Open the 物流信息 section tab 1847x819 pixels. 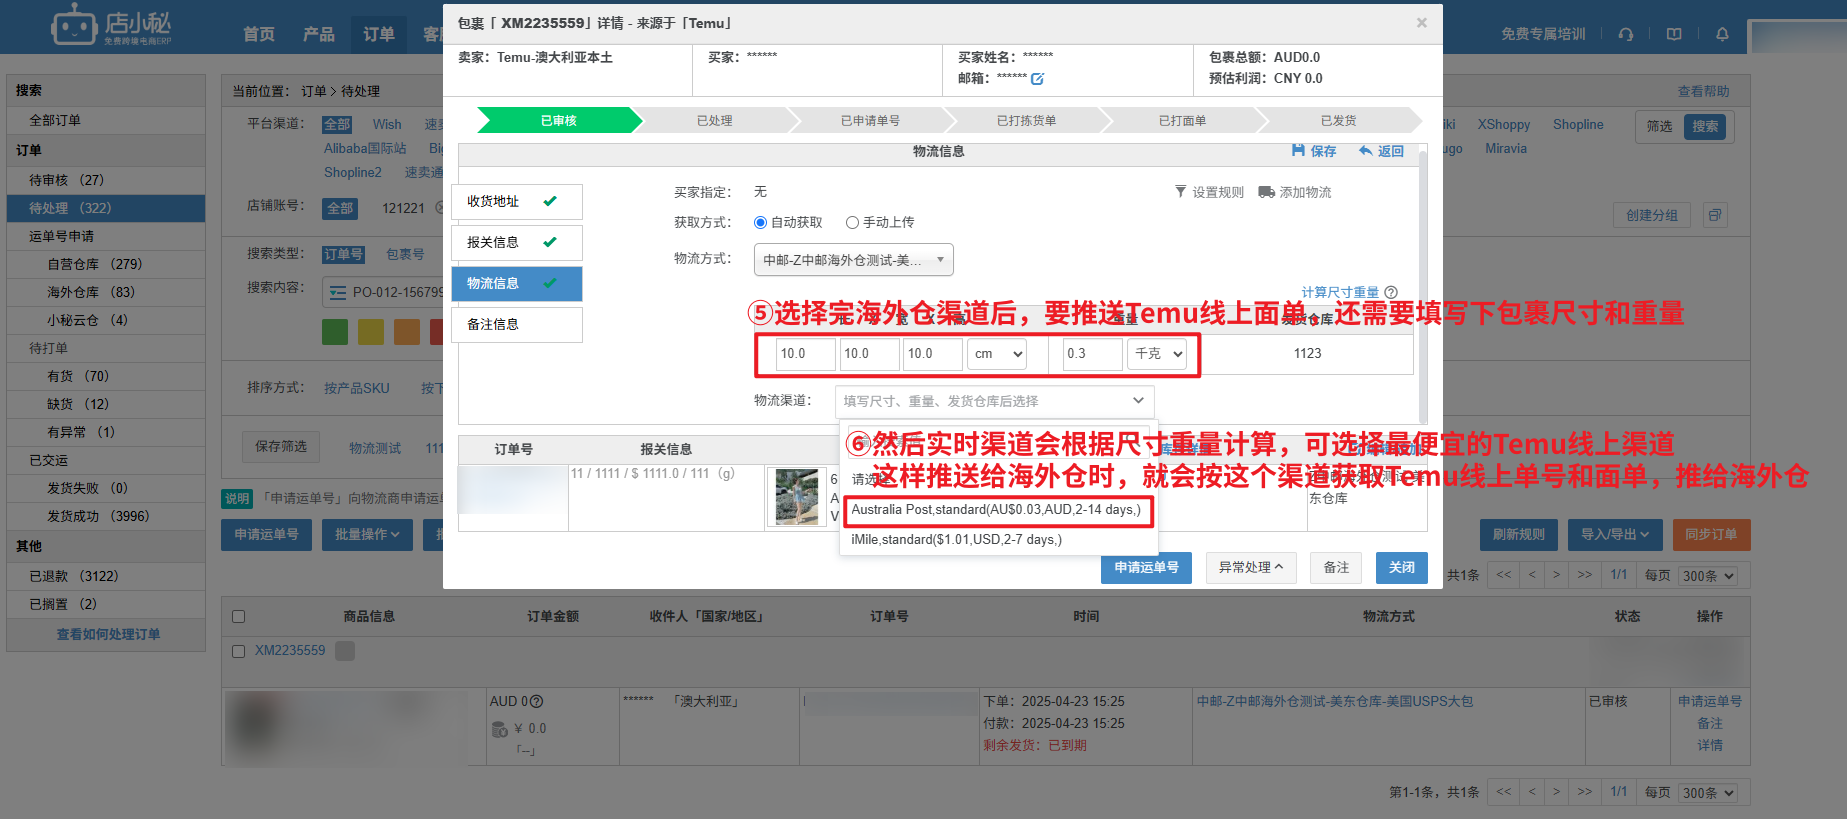pyautogui.click(x=517, y=283)
